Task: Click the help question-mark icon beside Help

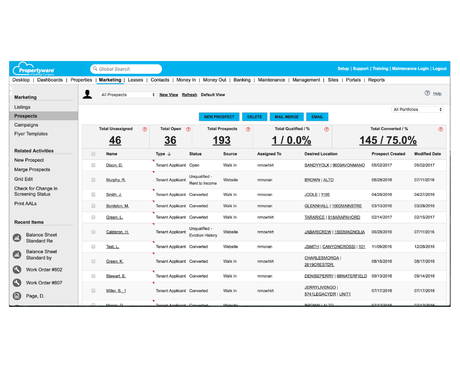Action: (427, 93)
